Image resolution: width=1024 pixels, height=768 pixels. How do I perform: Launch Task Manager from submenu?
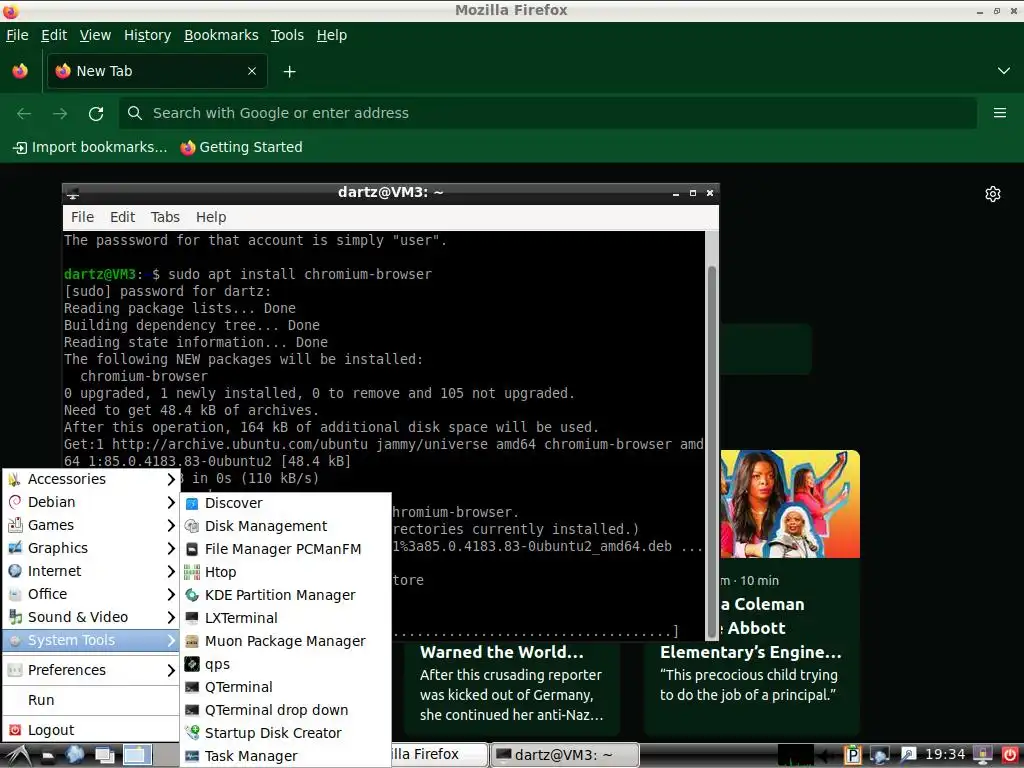(285, 756)
